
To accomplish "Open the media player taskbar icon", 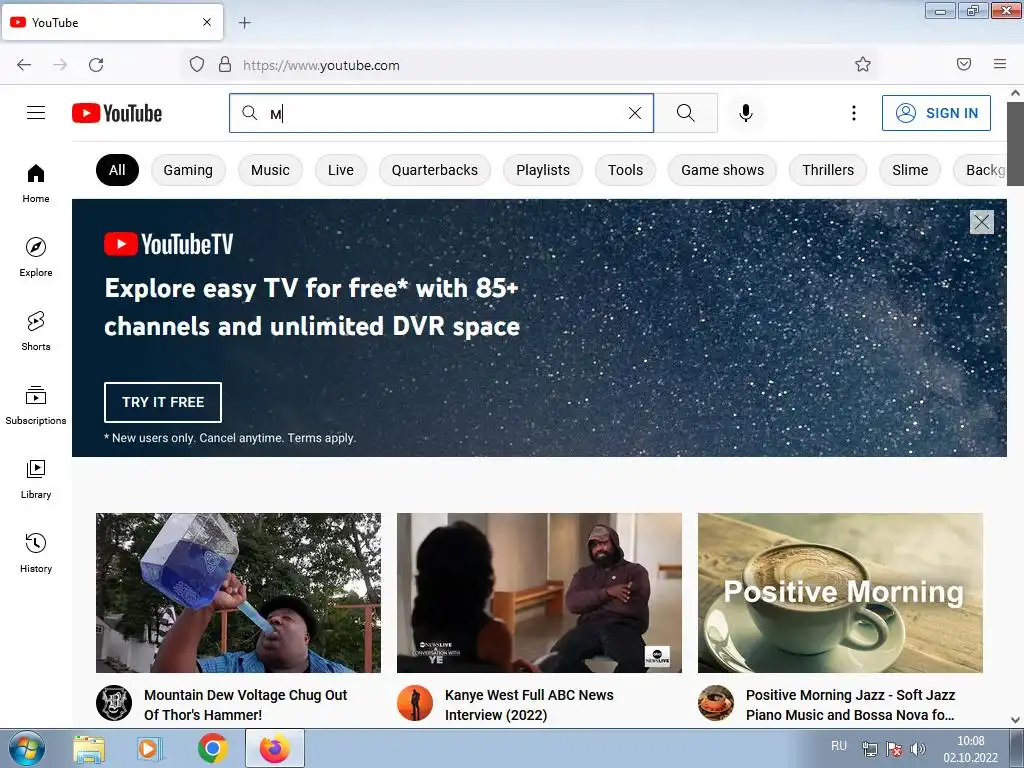I will point(150,749).
